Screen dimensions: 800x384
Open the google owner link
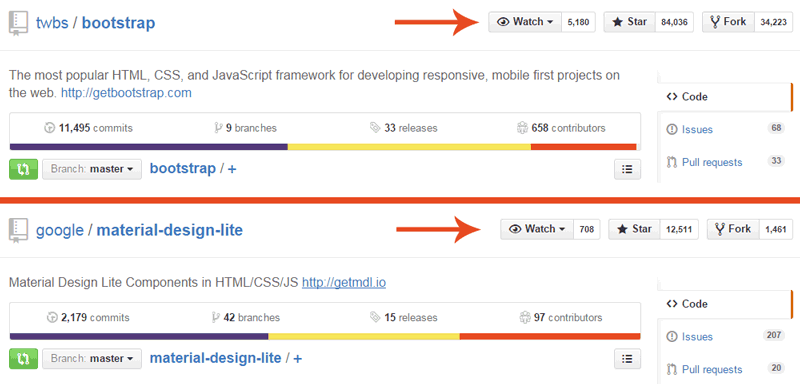(60, 231)
